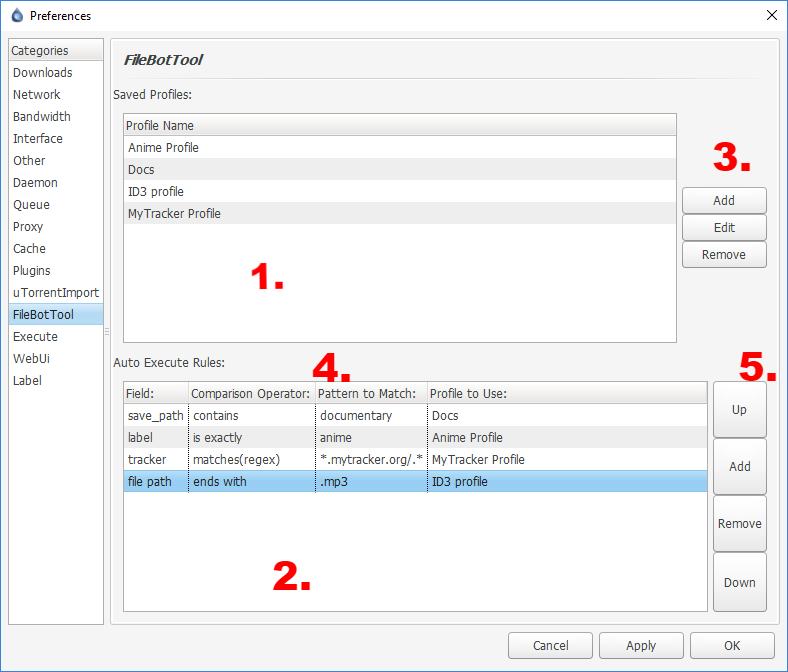The height and width of the screenshot is (672, 788).
Task: Select the MyTracker Profile saved profile
Action: click(x=400, y=214)
